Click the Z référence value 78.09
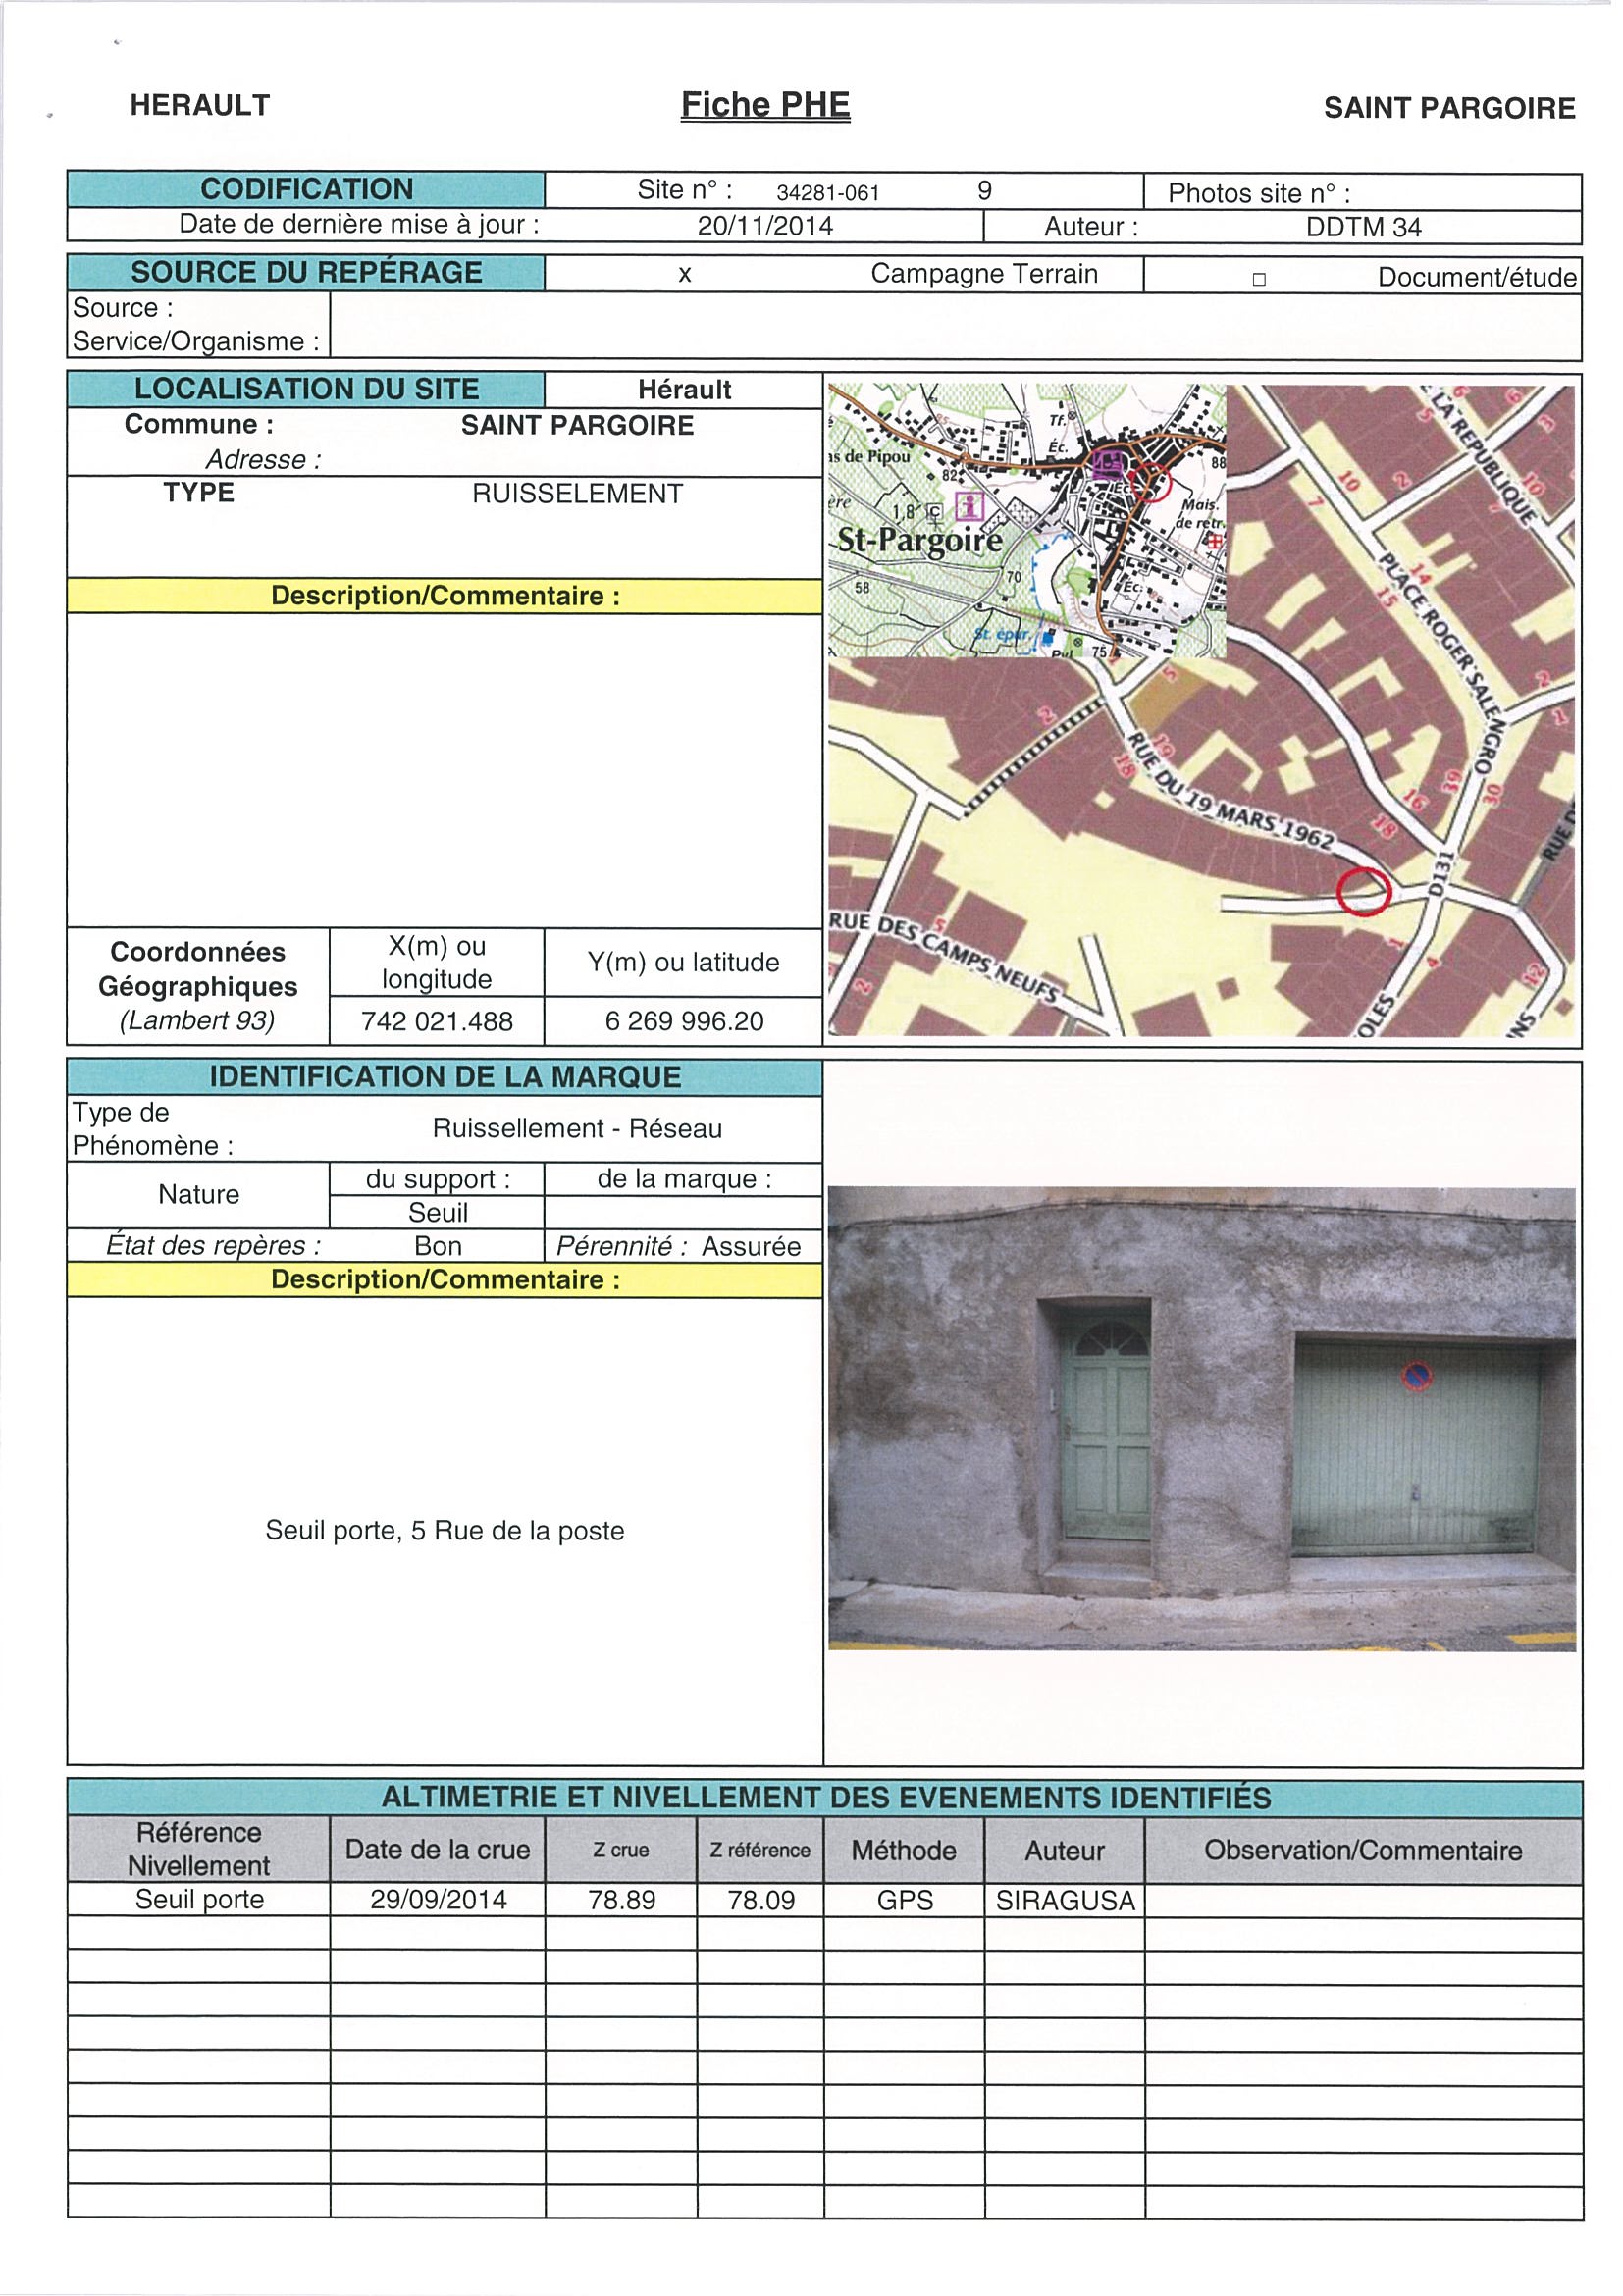 pos(761,1900)
